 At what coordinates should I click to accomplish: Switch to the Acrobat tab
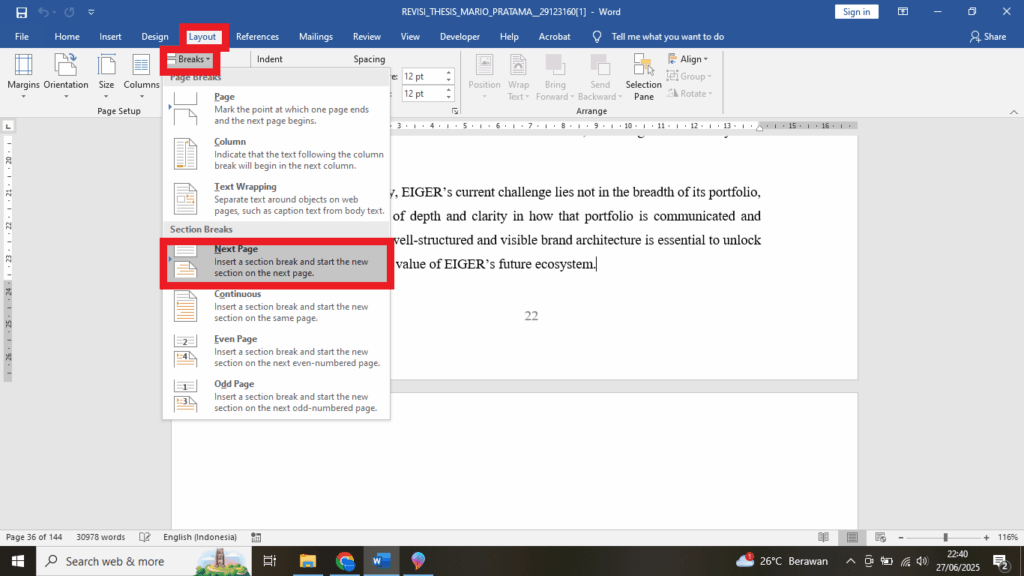pos(554,37)
